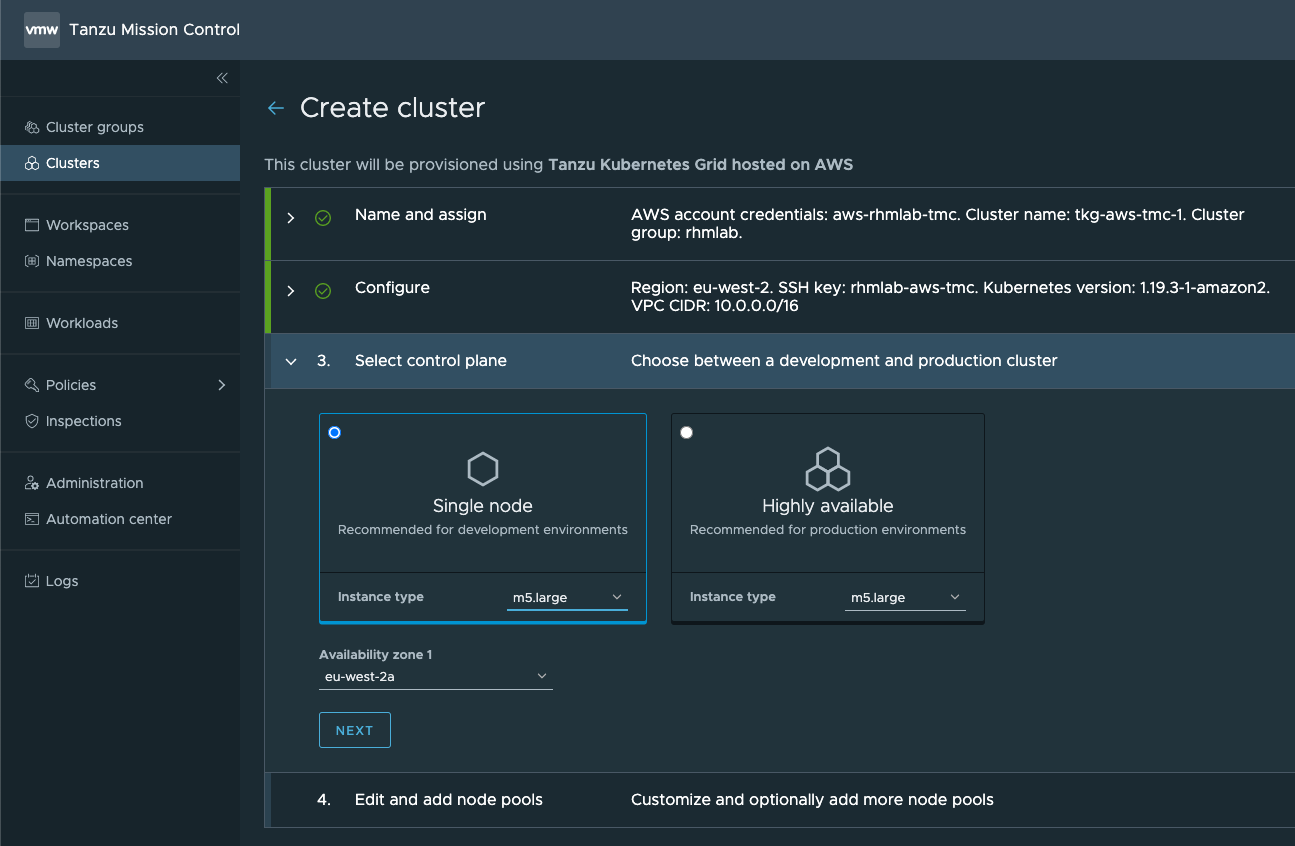Collapse the sidebar with double-chevron icon
This screenshot has width=1295, height=846.
coord(222,78)
